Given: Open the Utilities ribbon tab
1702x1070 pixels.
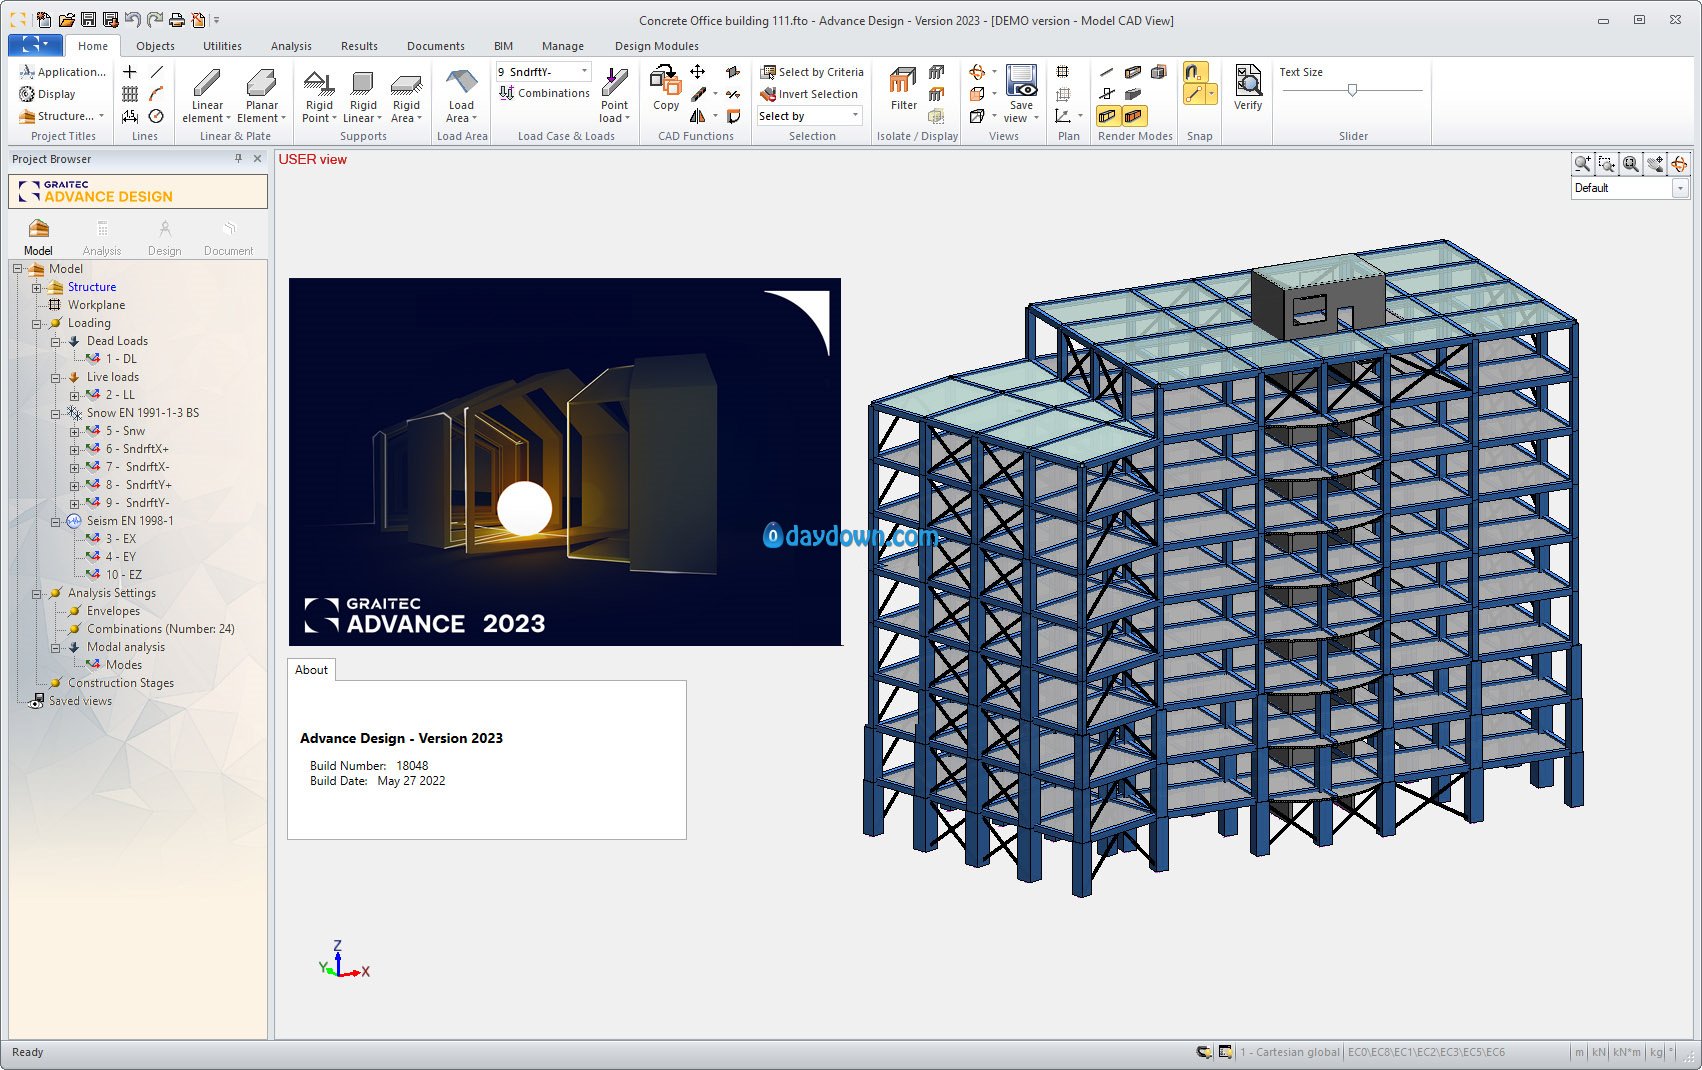Looking at the screenshot, I should pos(222,46).
